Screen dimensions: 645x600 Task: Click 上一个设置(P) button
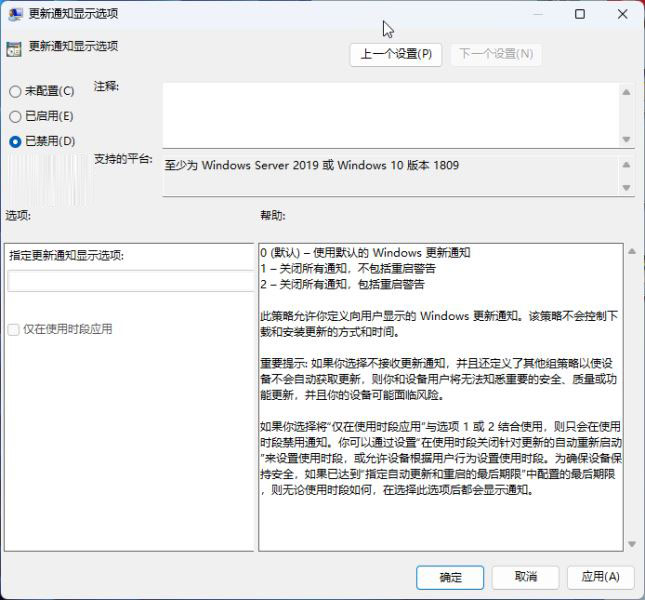(396, 54)
